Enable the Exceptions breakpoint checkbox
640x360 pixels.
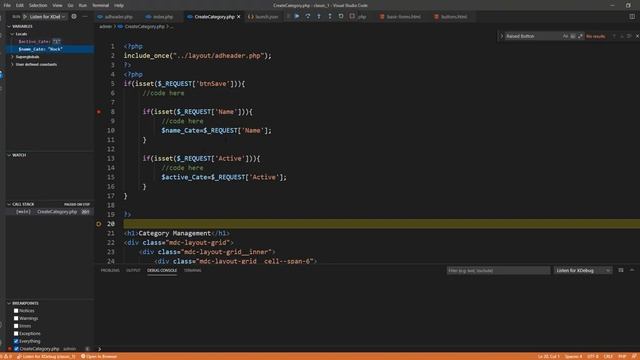[x=16, y=333]
